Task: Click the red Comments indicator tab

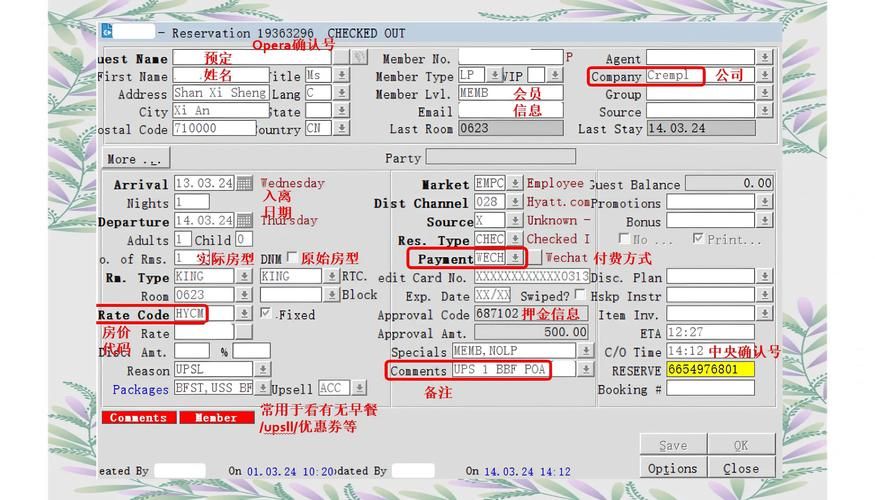Action: tap(138, 417)
